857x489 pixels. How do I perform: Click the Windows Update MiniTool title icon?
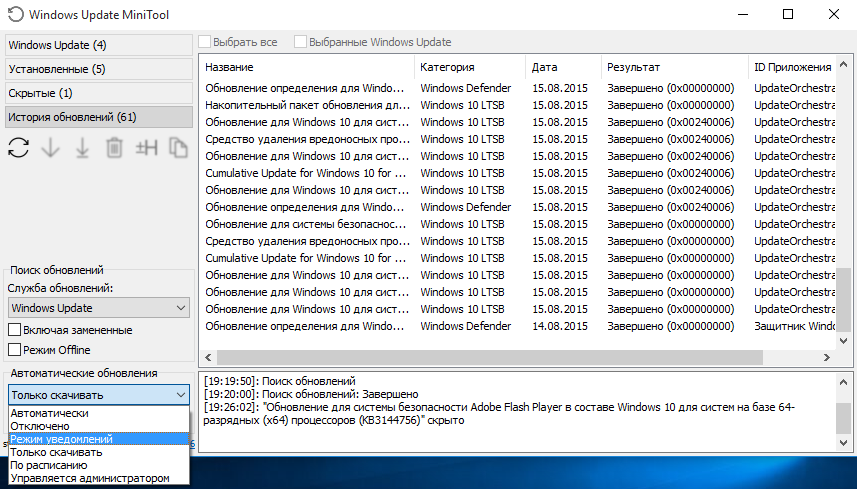pyautogui.click(x=15, y=15)
